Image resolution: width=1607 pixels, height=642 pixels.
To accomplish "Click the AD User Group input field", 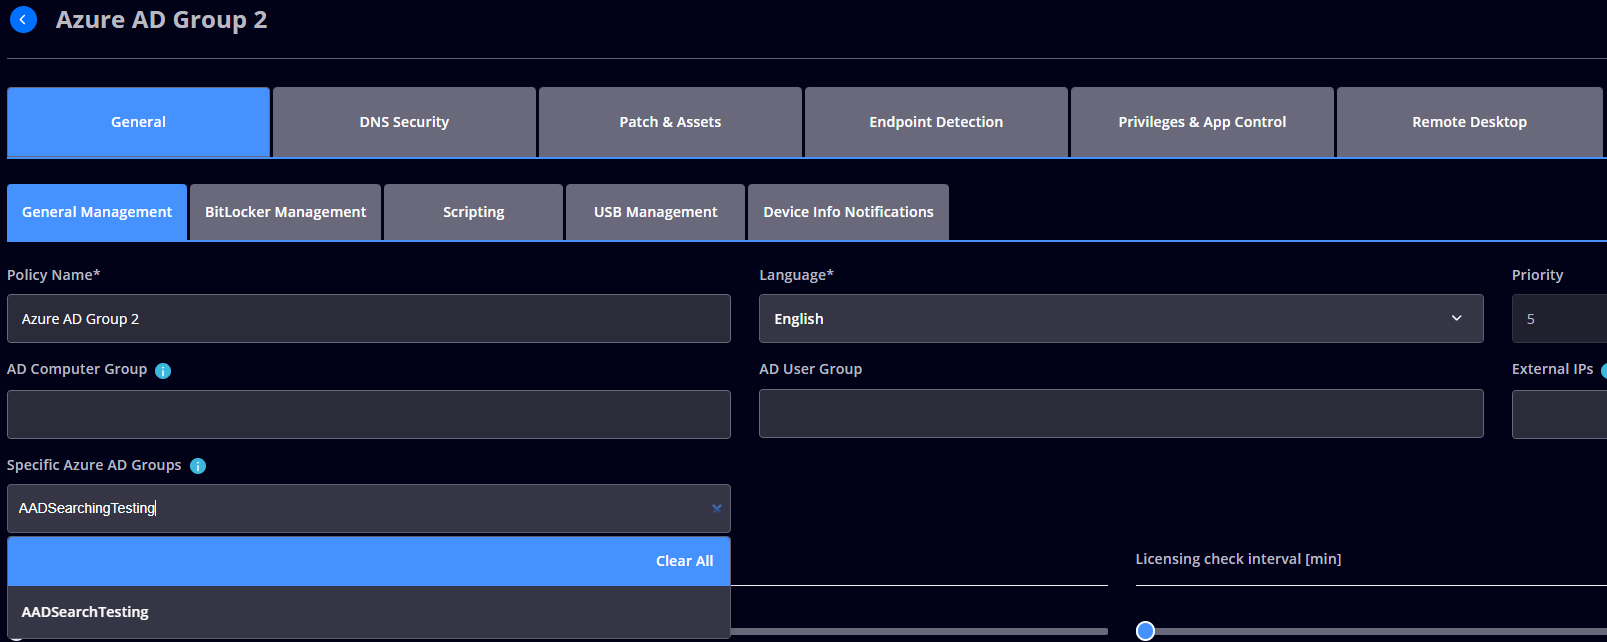I will tap(1121, 414).
